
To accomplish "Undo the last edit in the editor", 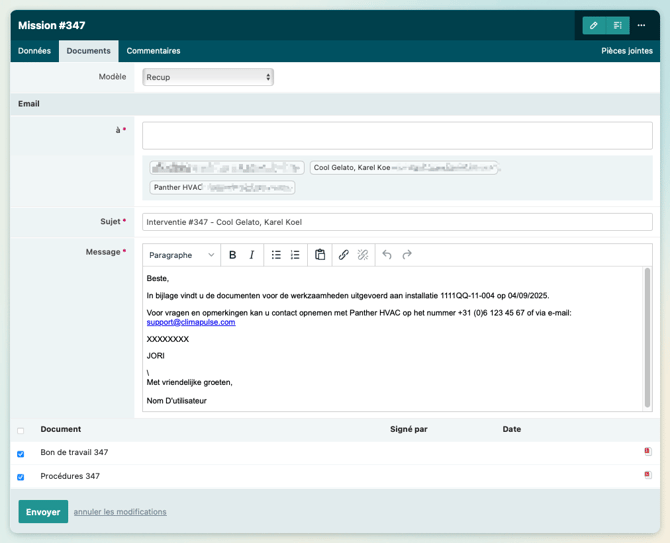I will pyautogui.click(x=387, y=255).
